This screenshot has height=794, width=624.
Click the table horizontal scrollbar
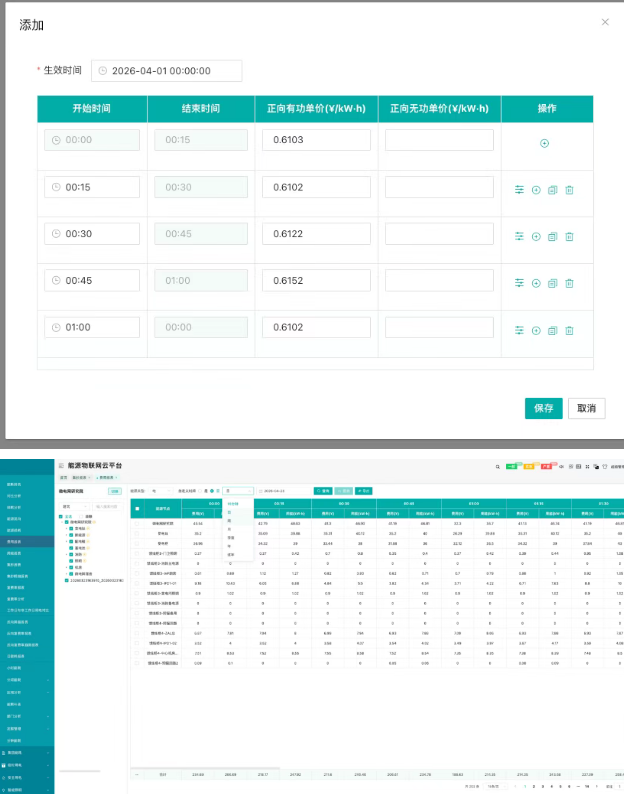click(205, 768)
